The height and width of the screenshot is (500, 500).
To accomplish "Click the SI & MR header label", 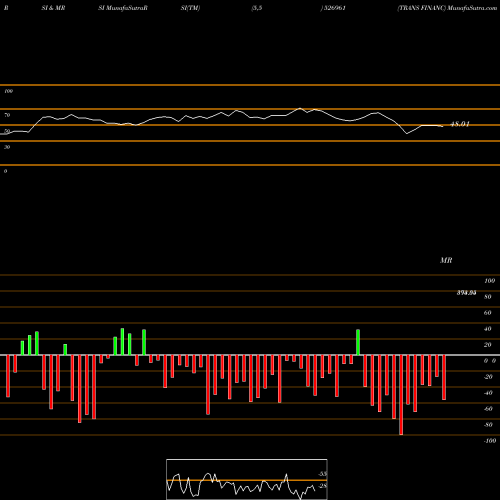I will coord(53,8).
